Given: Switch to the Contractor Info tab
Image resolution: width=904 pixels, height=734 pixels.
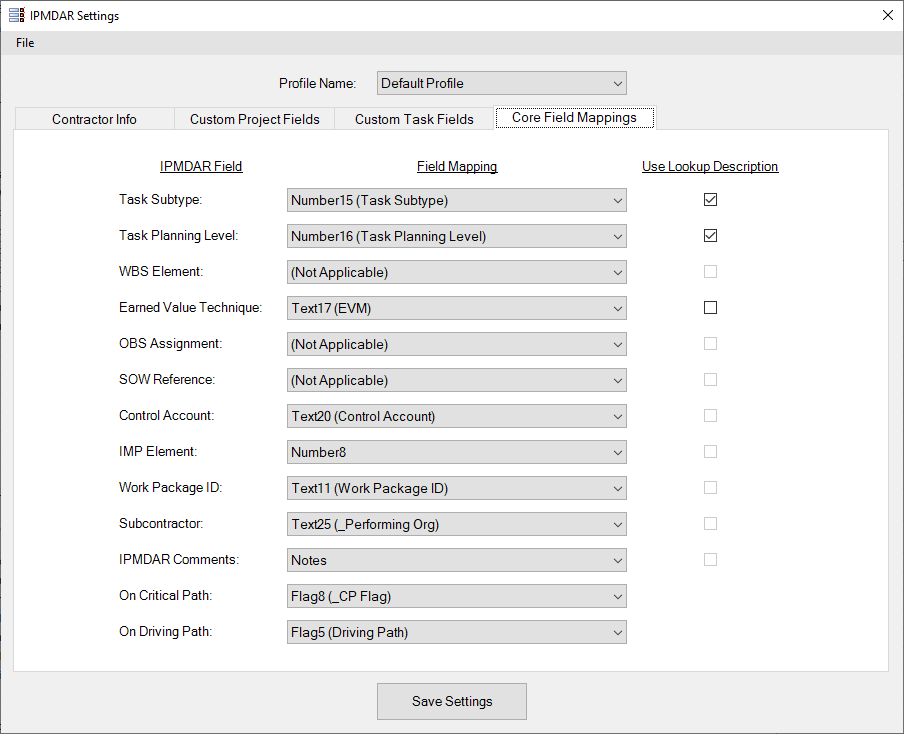Looking at the screenshot, I should click(94, 119).
